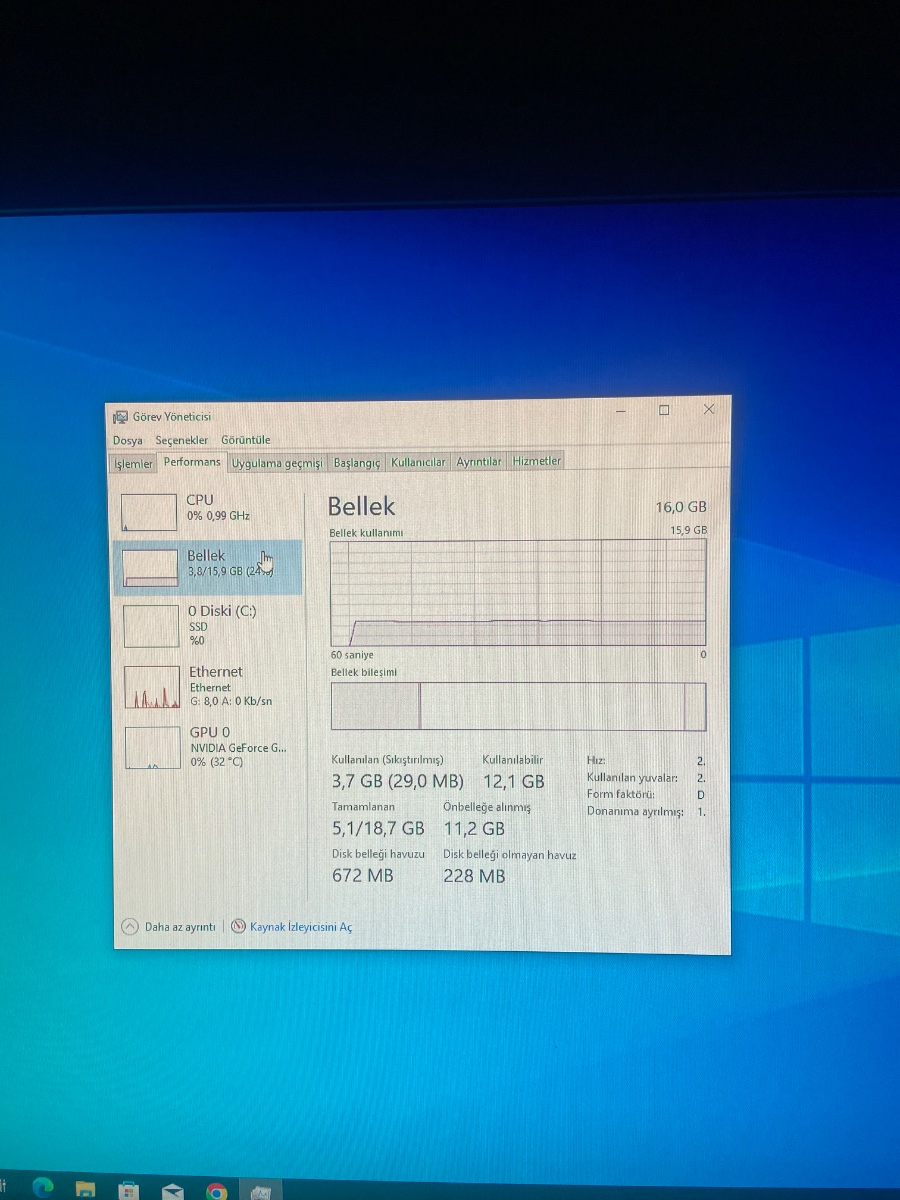Click the 3,7 GB (29,0 MB) used value
The width and height of the screenshot is (900, 1200).
coord(398,781)
